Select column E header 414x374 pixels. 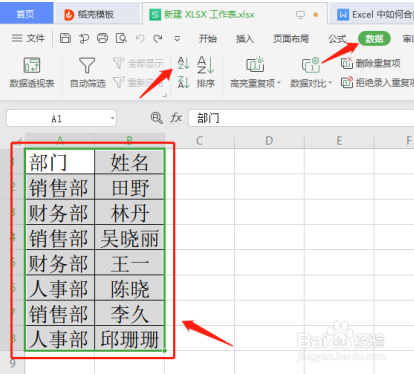coord(339,141)
